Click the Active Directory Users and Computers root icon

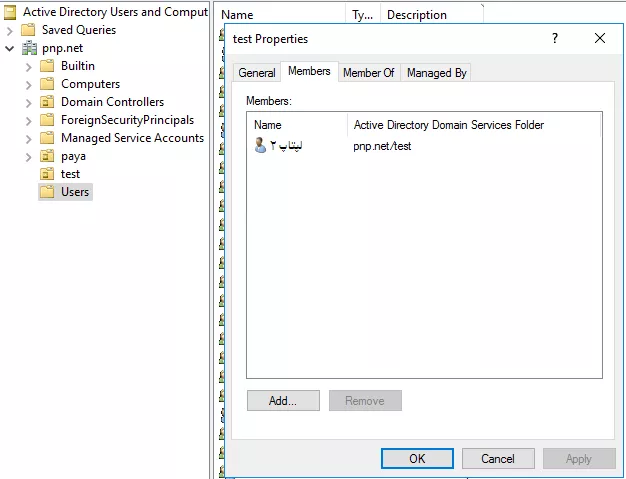tap(10, 12)
